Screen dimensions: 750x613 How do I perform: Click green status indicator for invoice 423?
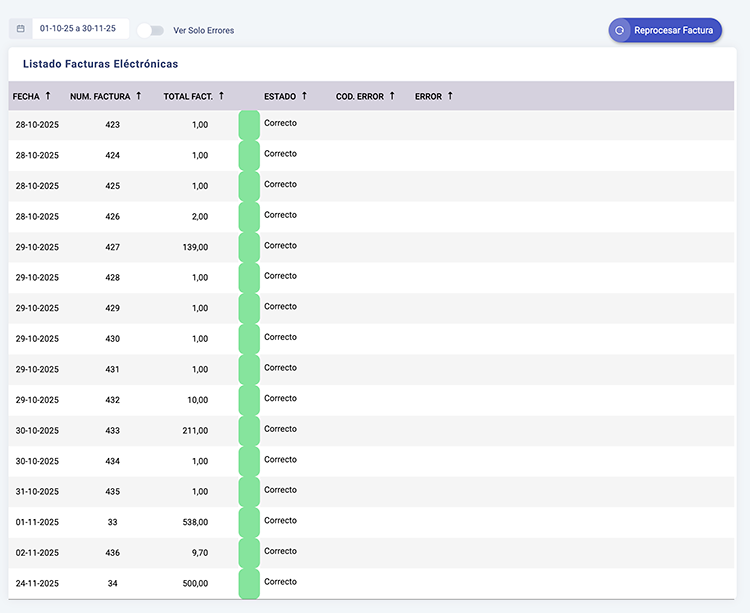coord(249,125)
